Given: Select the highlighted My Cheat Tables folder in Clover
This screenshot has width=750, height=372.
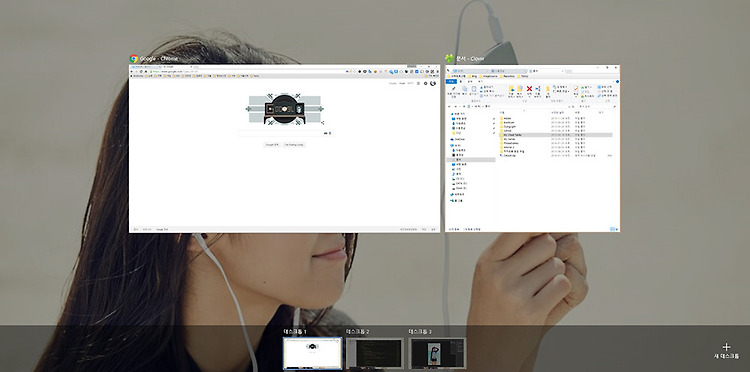Looking at the screenshot, I should tap(555, 135).
